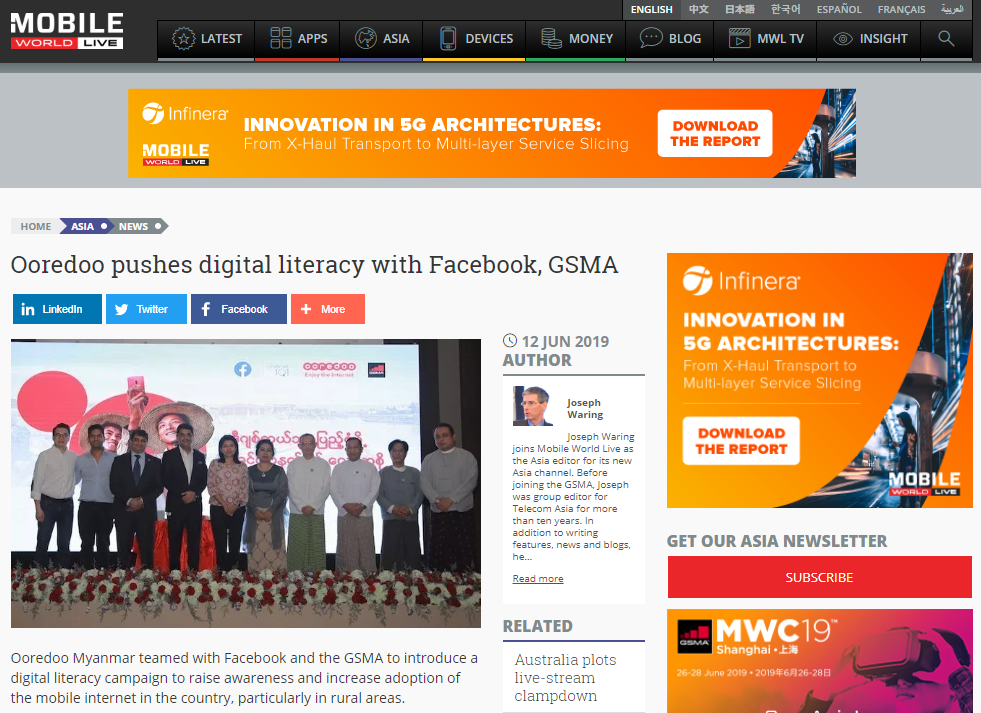Open the Mobile World Live home logo

(66, 30)
